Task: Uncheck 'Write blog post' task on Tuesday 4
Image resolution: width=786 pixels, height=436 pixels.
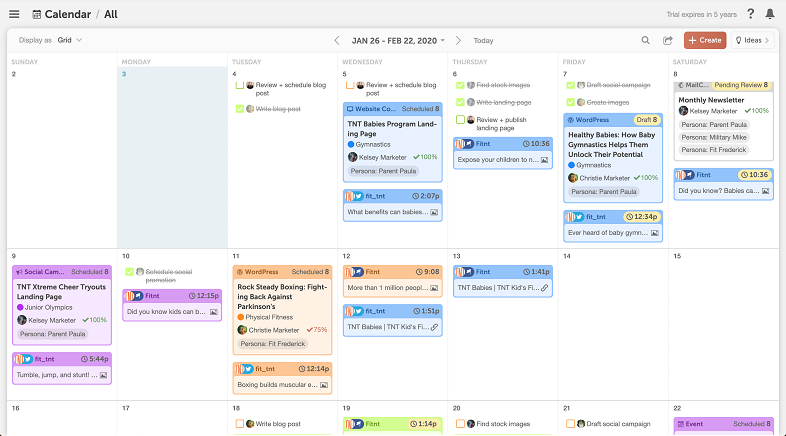Action: (x=240, y=109)
